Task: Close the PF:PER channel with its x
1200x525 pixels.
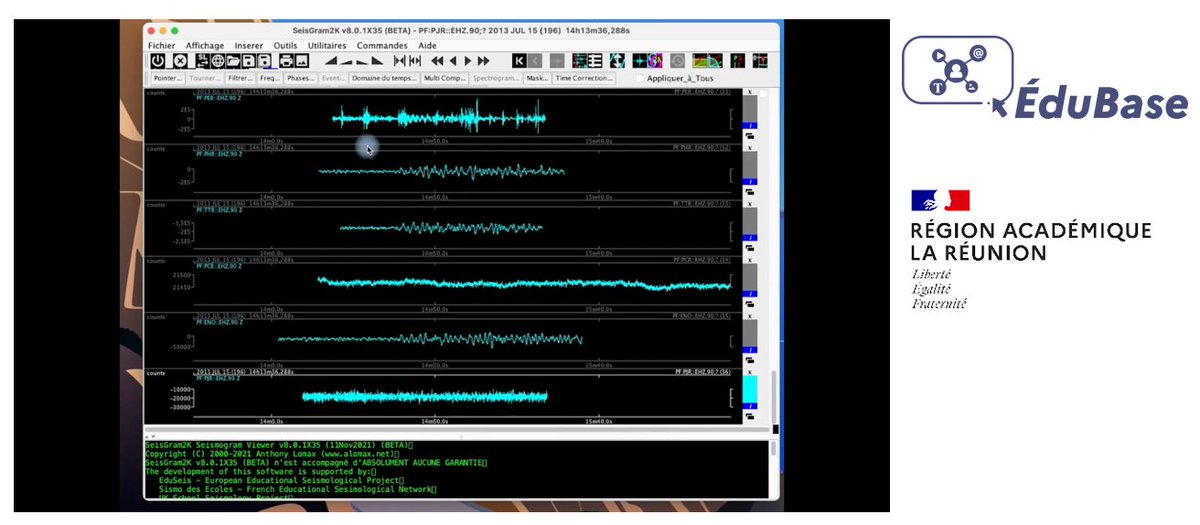Action: pyautogui.click(x=750, y=91)
